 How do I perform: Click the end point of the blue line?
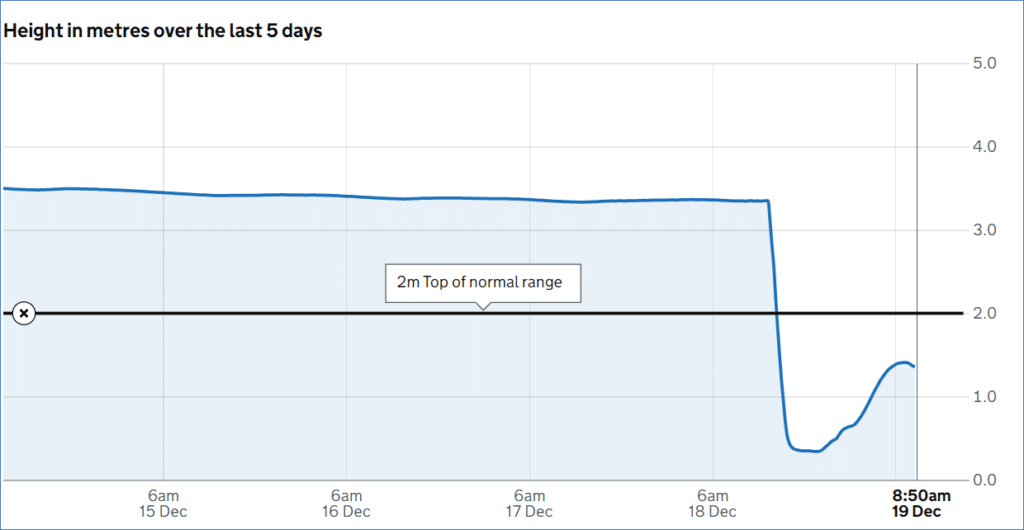pyautogui.click(x=914, y=366)
